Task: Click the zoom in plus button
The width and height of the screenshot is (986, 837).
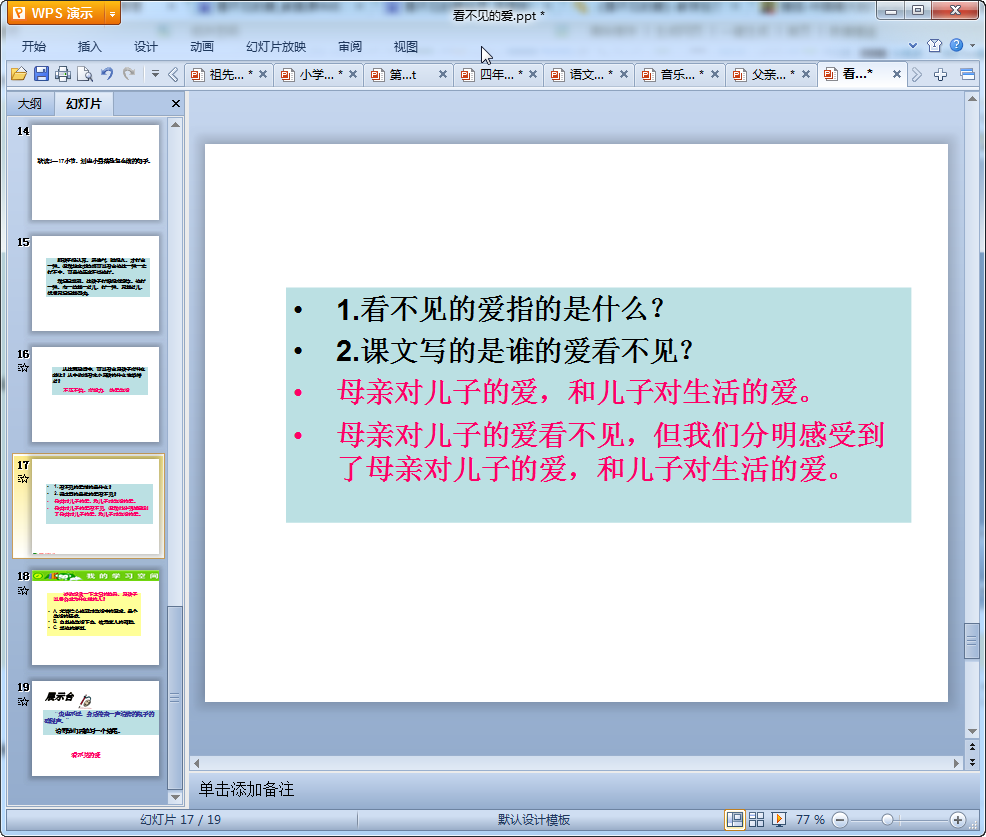Action: point(957,819)
